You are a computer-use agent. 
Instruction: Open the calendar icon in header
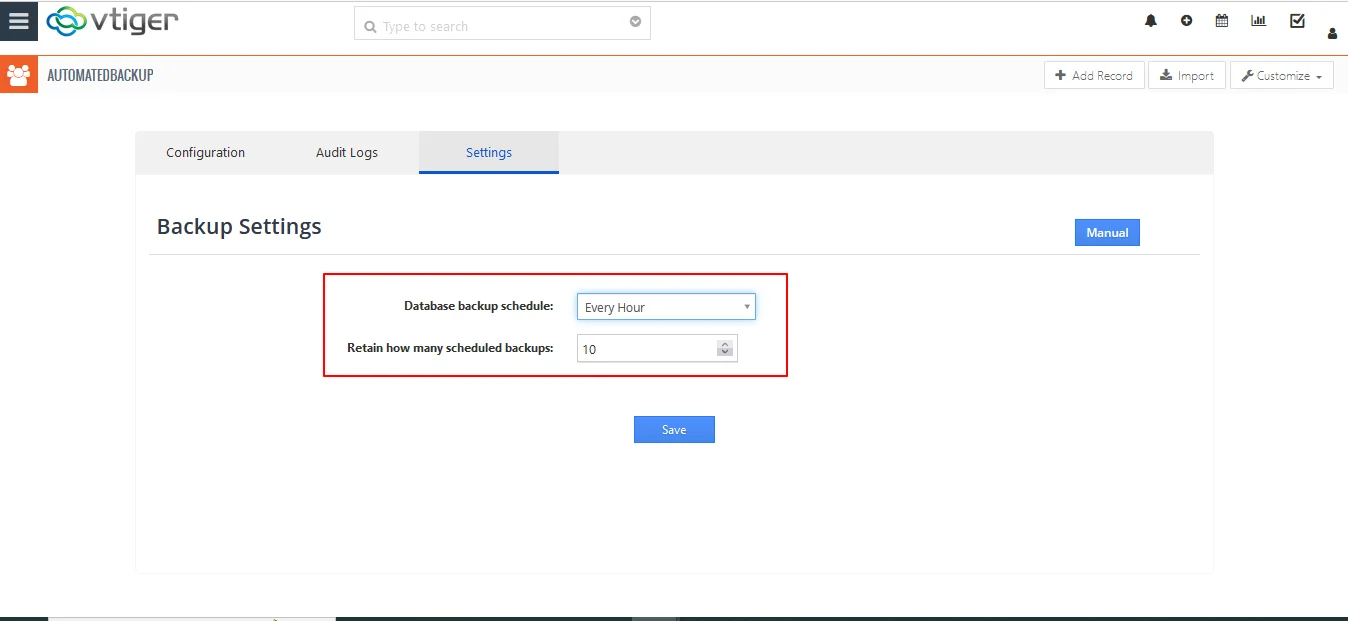pyautogui.click(x=1222, y=21)
